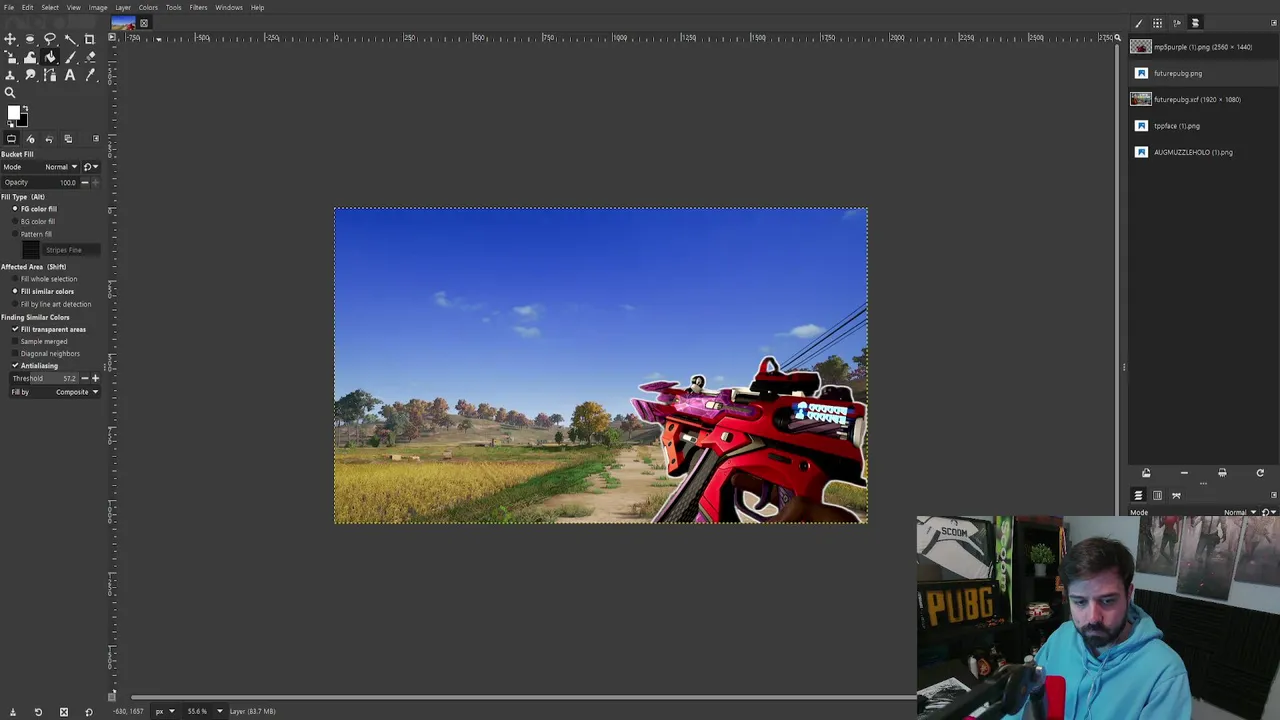The image size is (1280, 720).
Task: Select the Ellipse Select tool
Action: [30, 39]
